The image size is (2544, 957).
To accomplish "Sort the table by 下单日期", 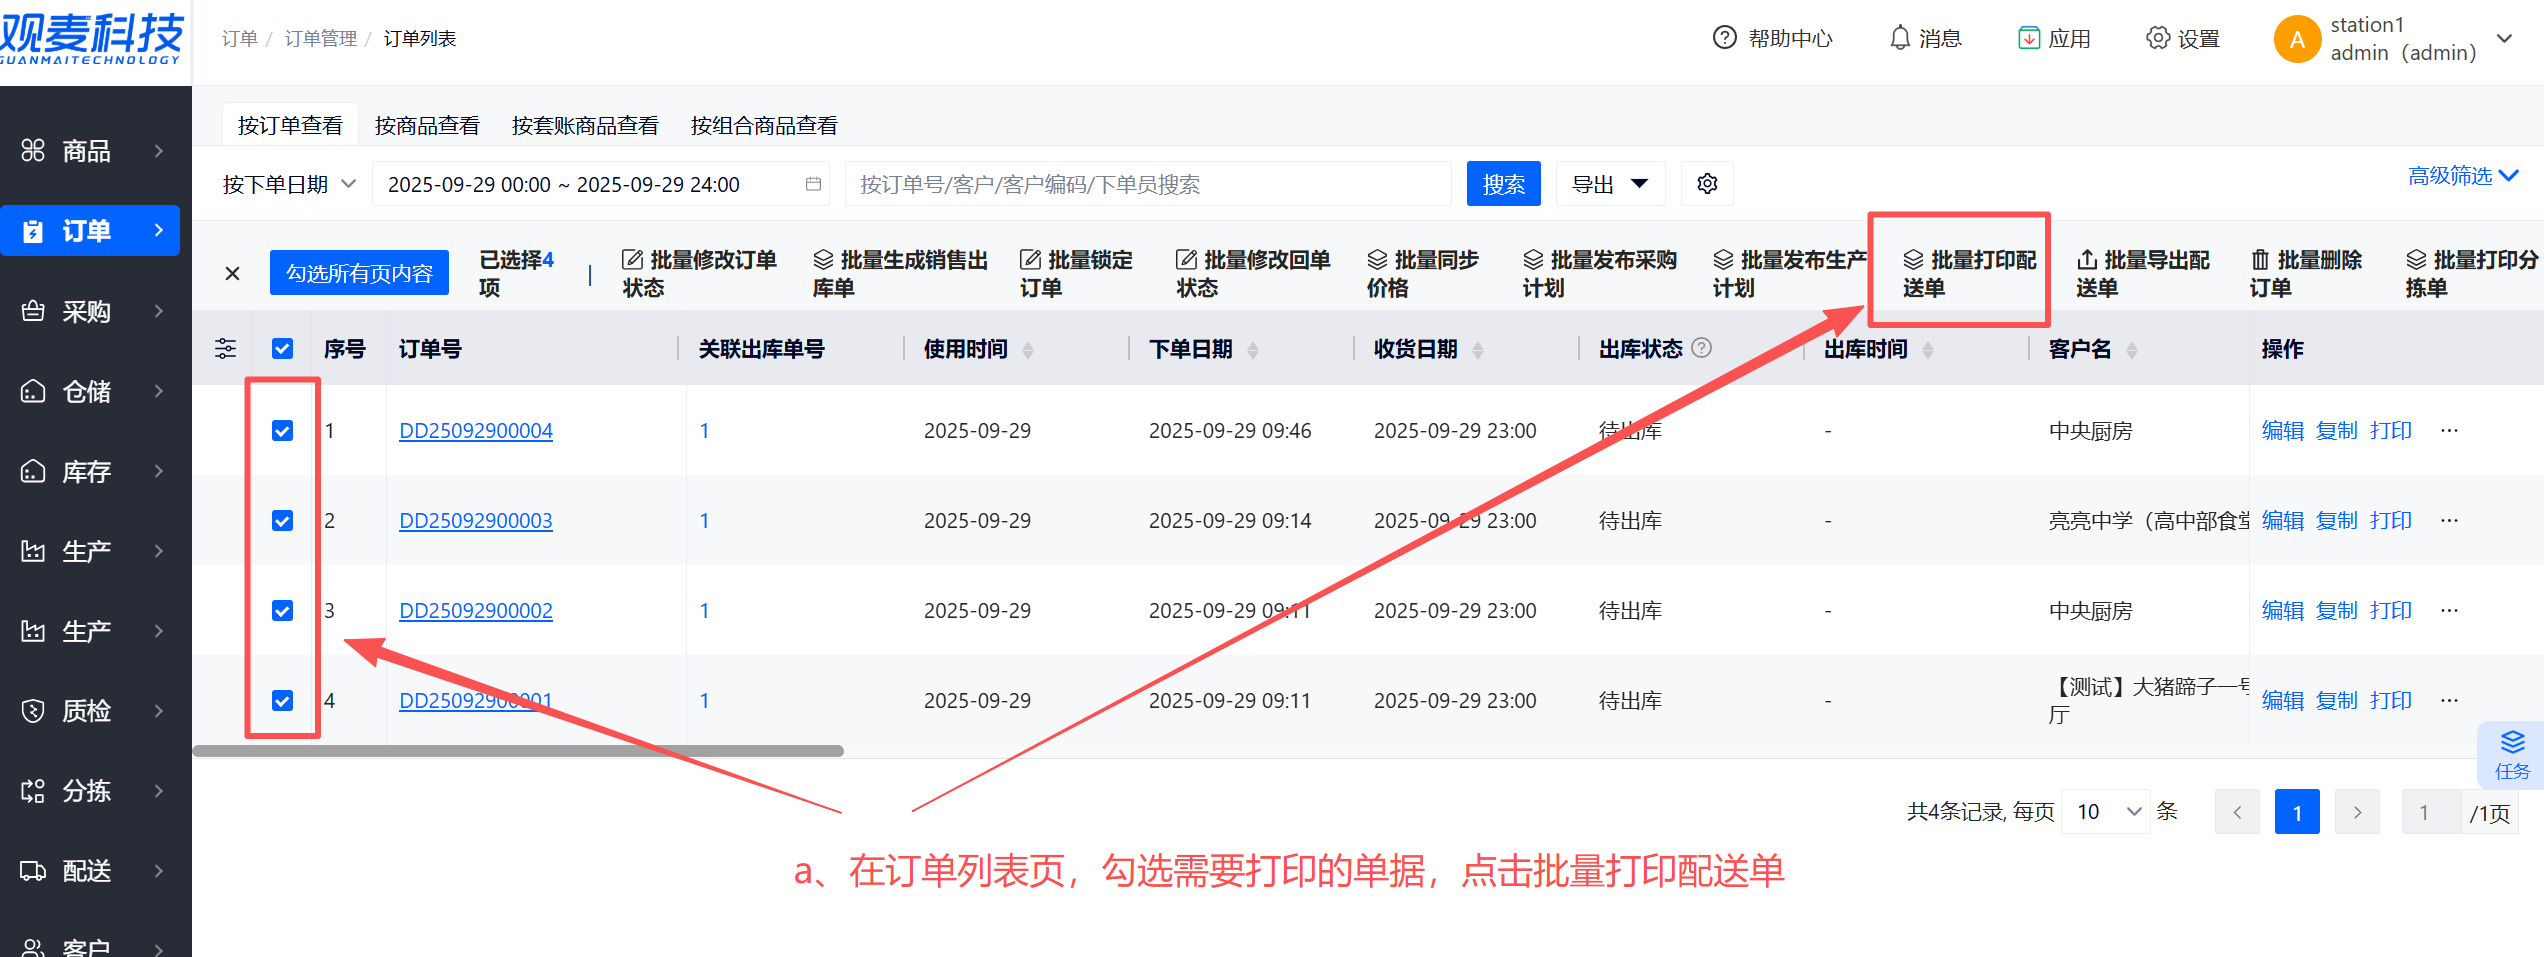I will [1252, 349].
